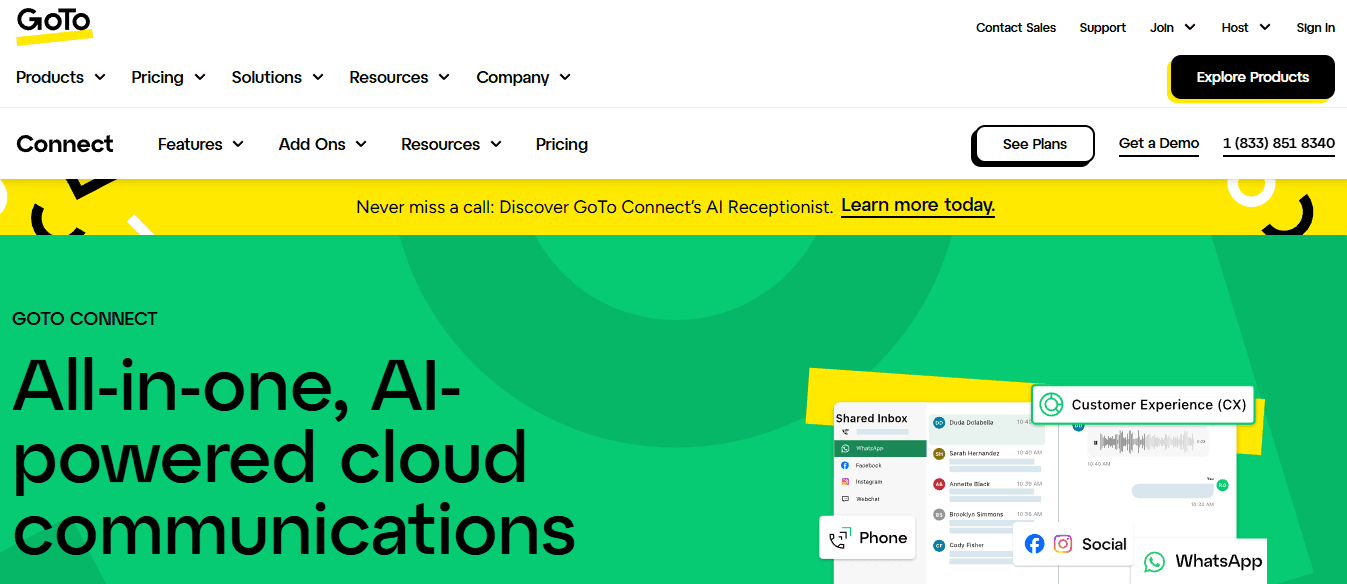The width and height of the screenshot is (1347, 584).
Task: Click the green RO avatar in chat
Action: (x=1222, y=485)
